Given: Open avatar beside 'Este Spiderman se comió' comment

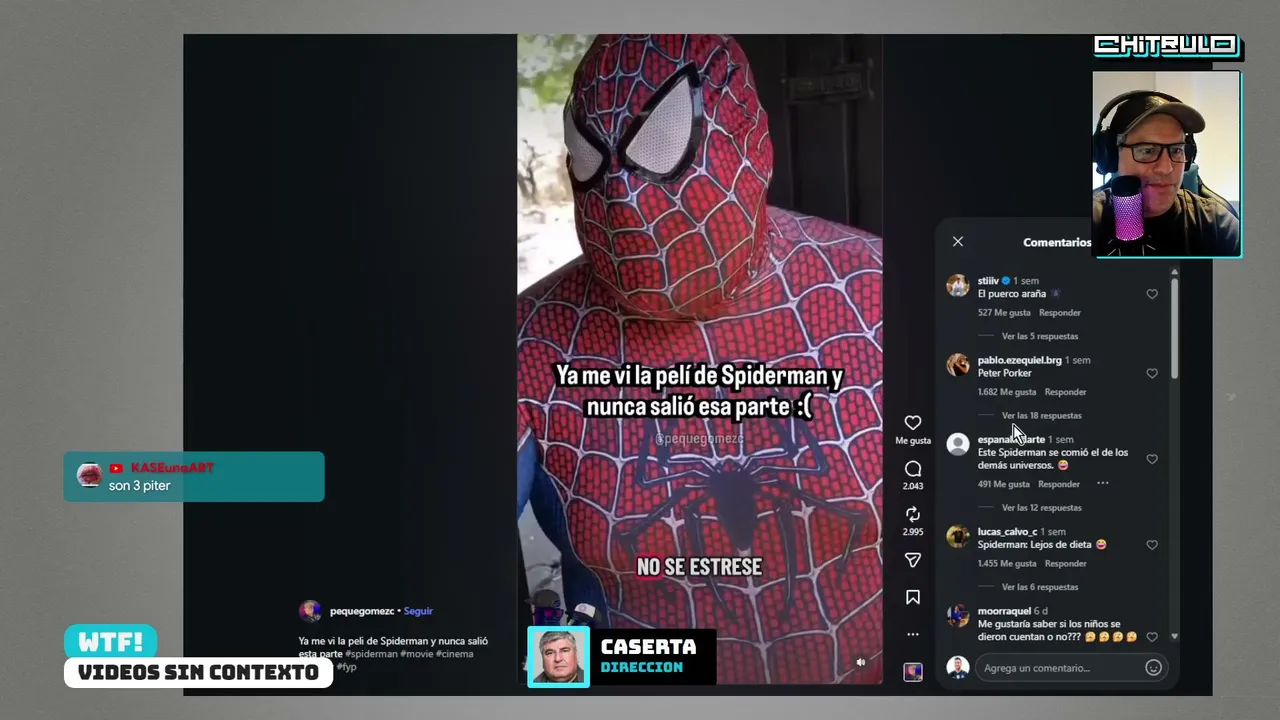Looking at the screenshot, I should 958,444.
